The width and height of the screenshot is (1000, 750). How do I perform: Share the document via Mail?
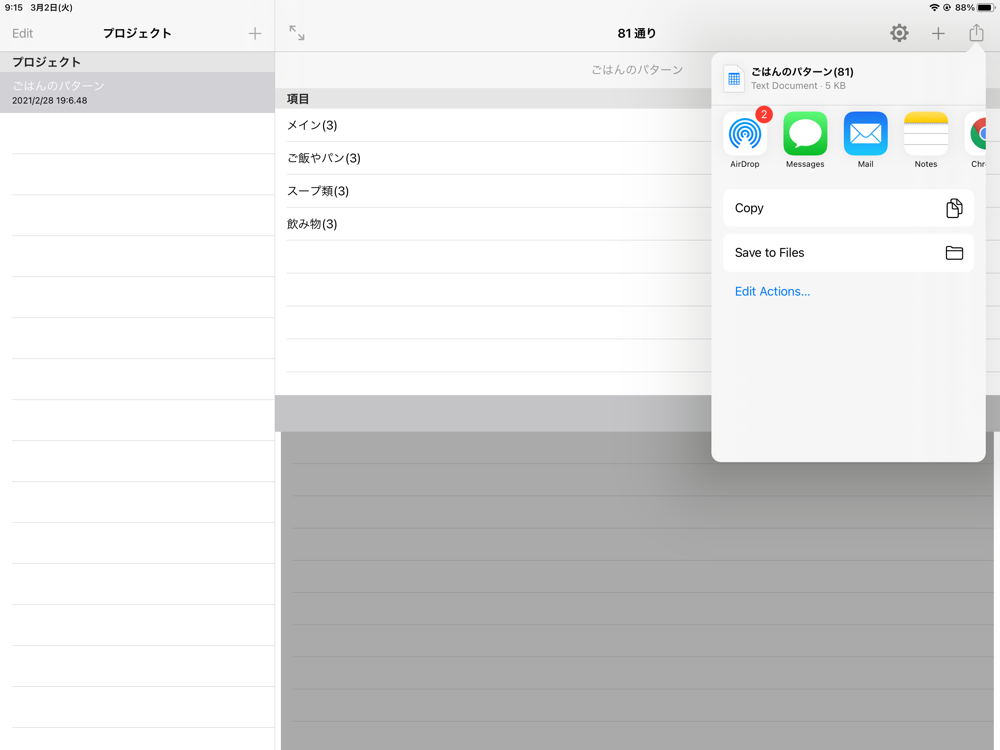coord(865,134)
